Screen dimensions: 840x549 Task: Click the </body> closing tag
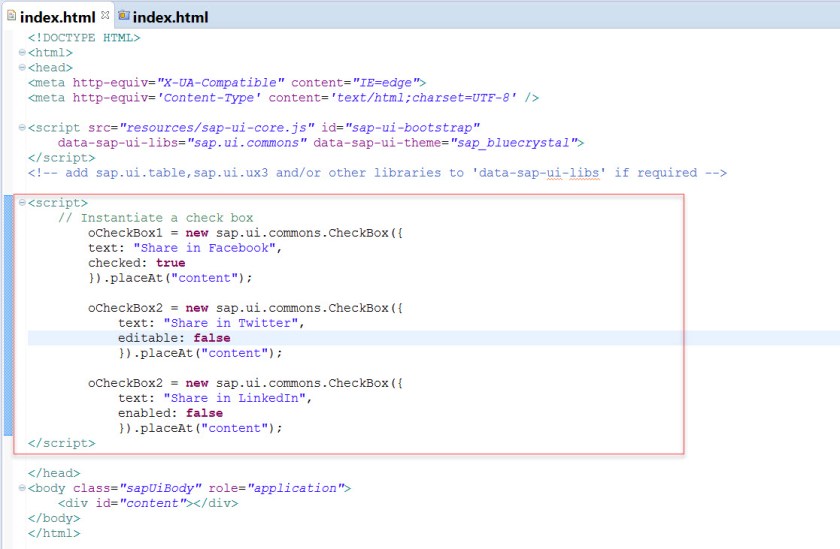tap(54, 518)
